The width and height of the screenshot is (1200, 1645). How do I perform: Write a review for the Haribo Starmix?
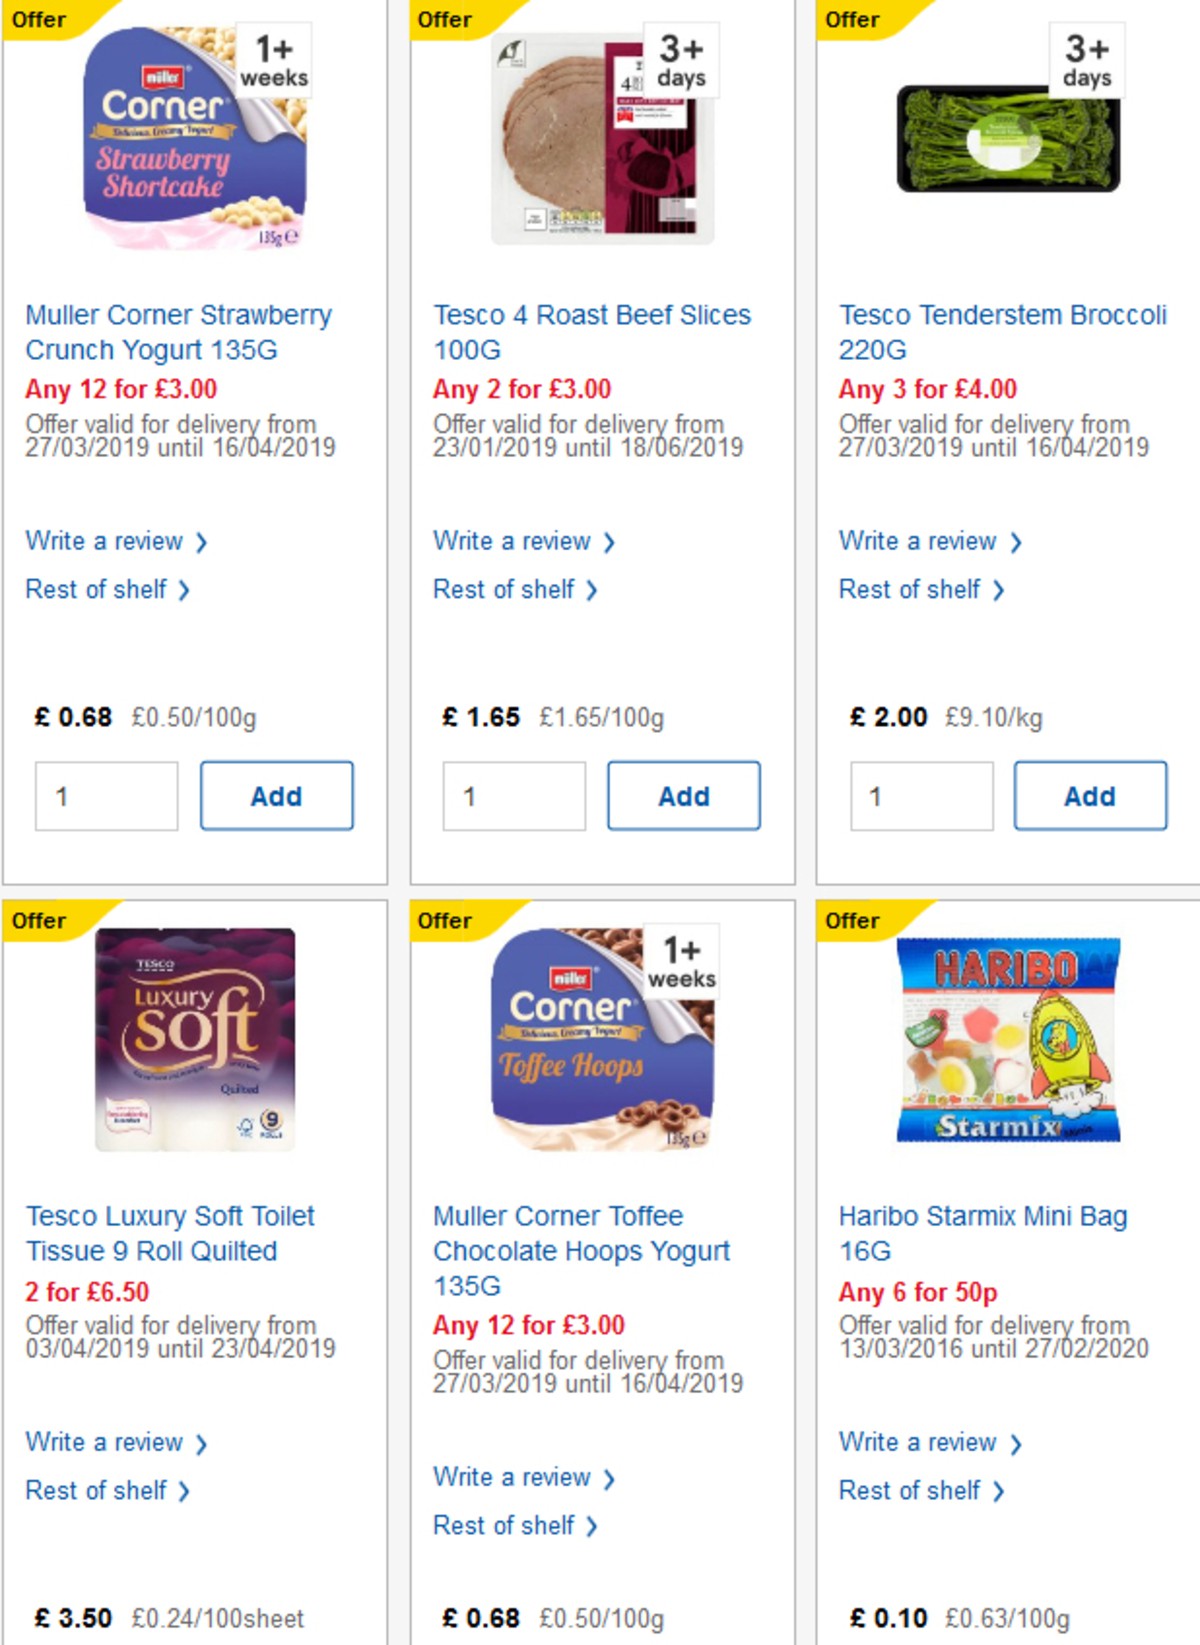(x=921, y=1442)
